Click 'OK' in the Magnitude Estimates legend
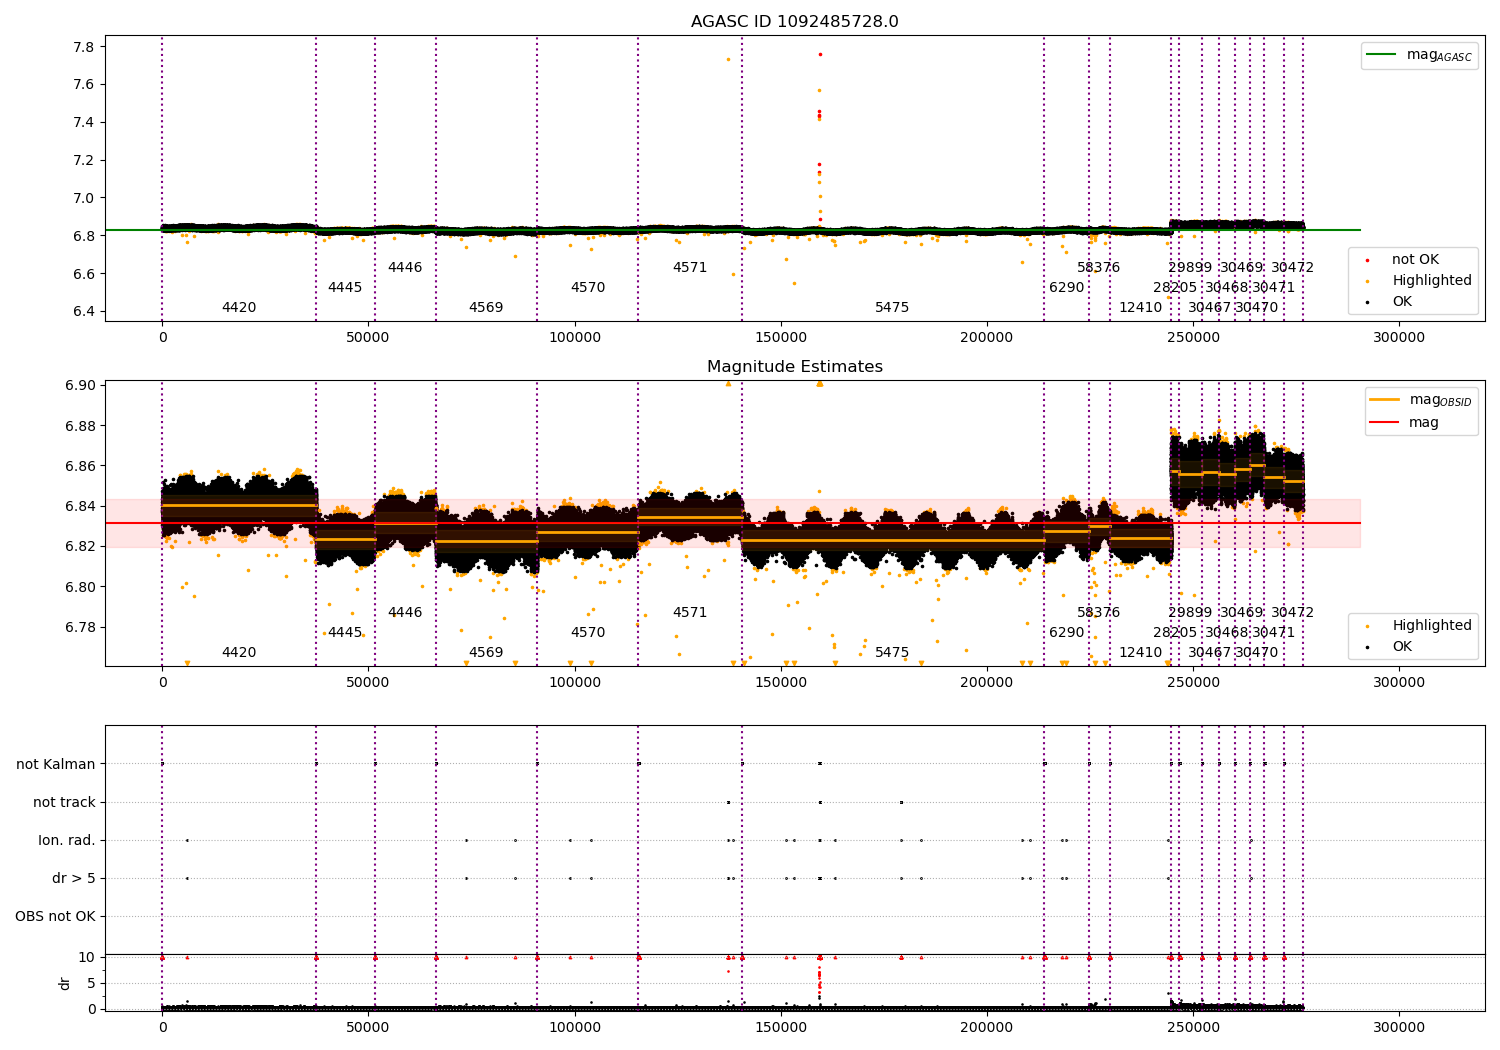This screenshot has height=1050, width=1500. pos(1389,647)
